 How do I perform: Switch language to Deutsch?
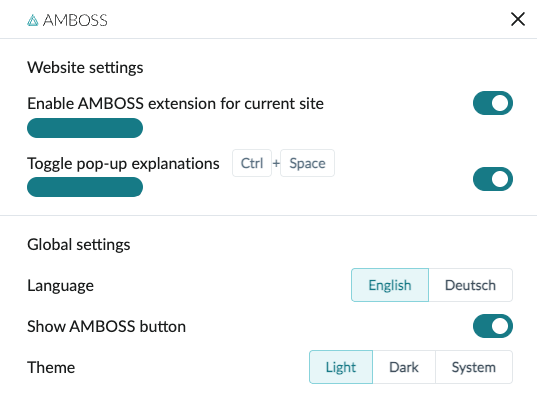click(470, 285)
